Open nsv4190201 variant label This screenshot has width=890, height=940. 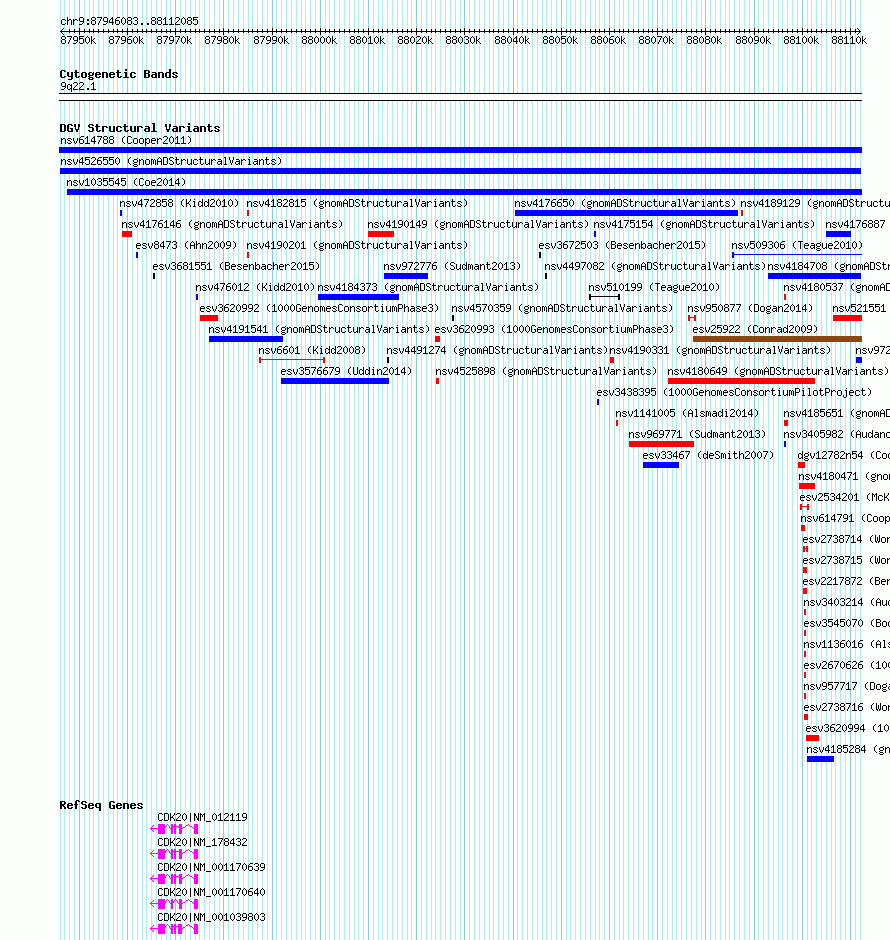point(357,245)
